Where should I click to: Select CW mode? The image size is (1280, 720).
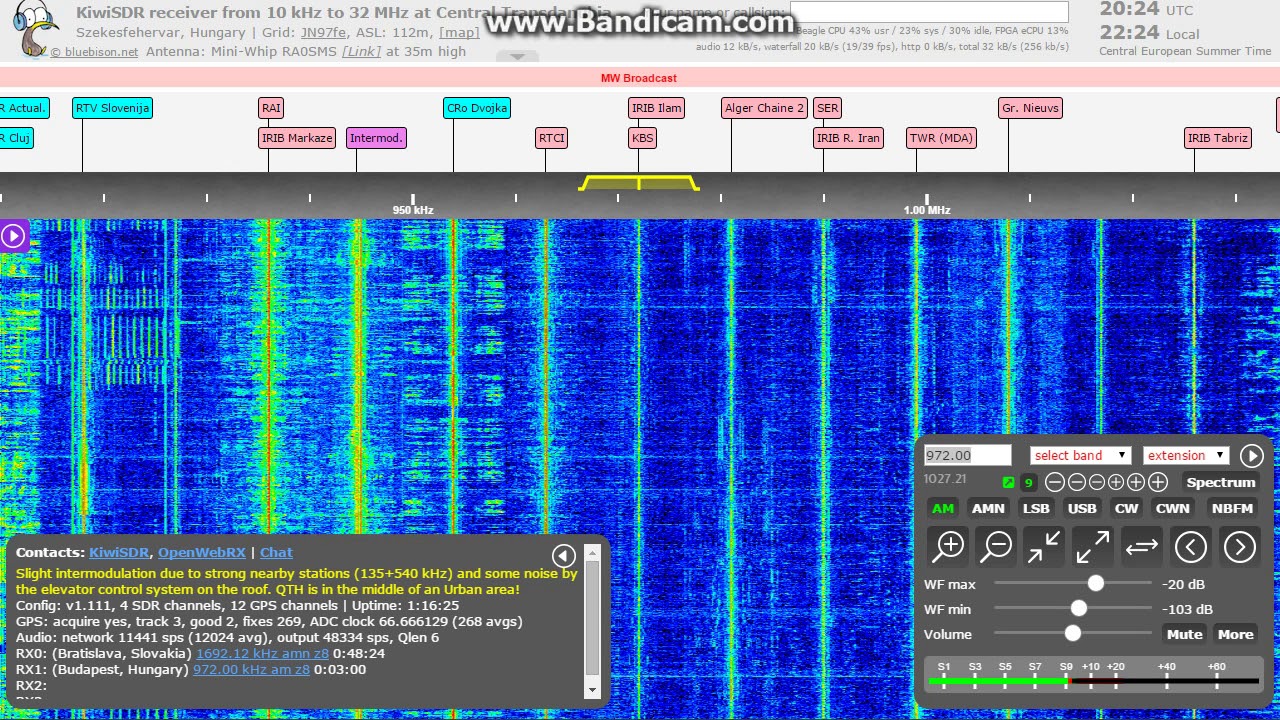point(1126,508)
